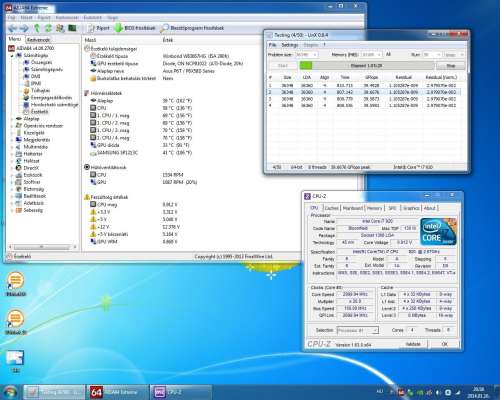500x400 pixels.
Task: Open BIOS frissítések toolbar item
Action: 135,28
